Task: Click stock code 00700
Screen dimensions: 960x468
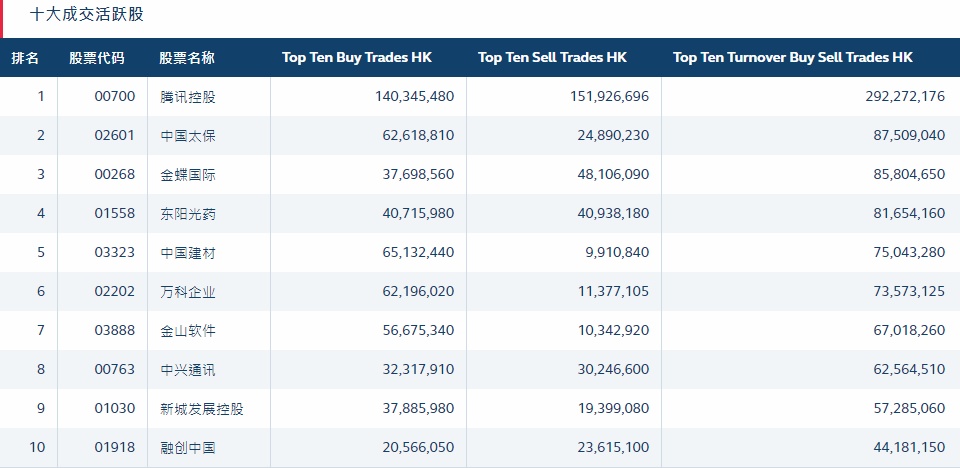Action: [113, 97]
